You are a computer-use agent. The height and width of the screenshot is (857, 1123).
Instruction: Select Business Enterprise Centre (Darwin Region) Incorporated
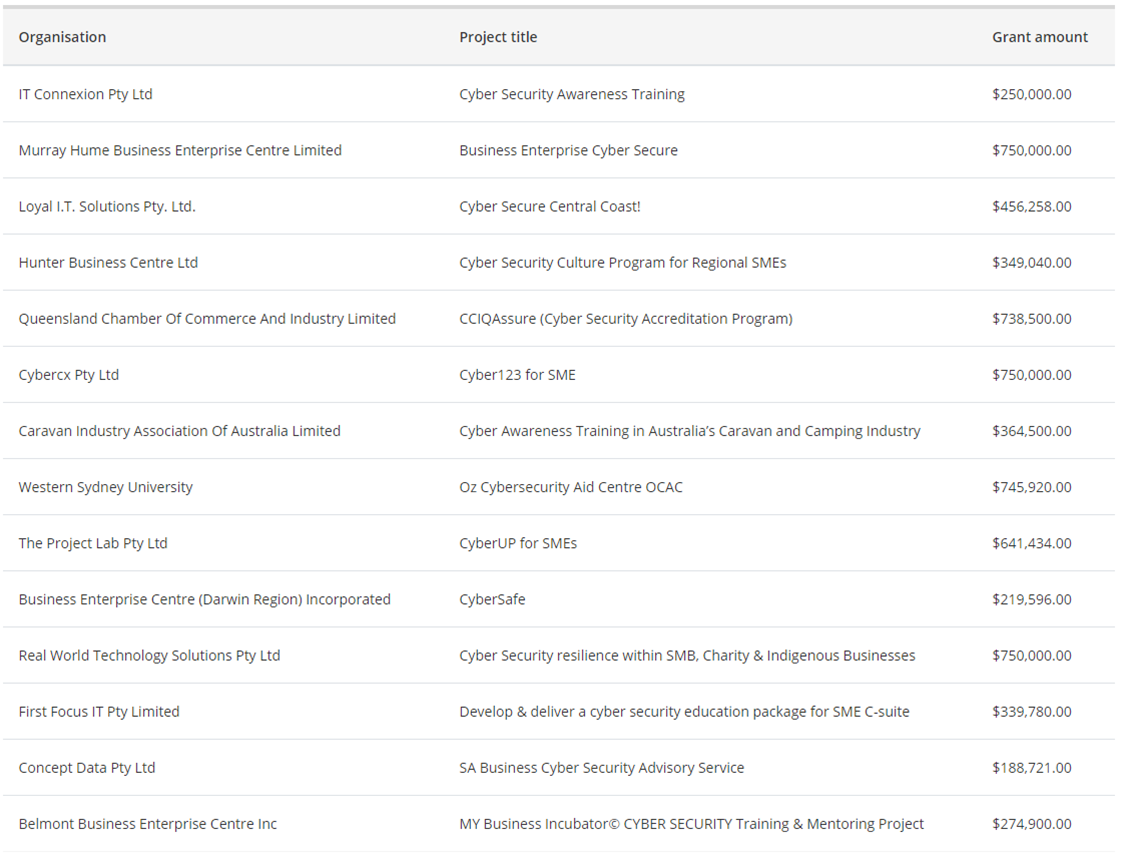tap(204, 599)
